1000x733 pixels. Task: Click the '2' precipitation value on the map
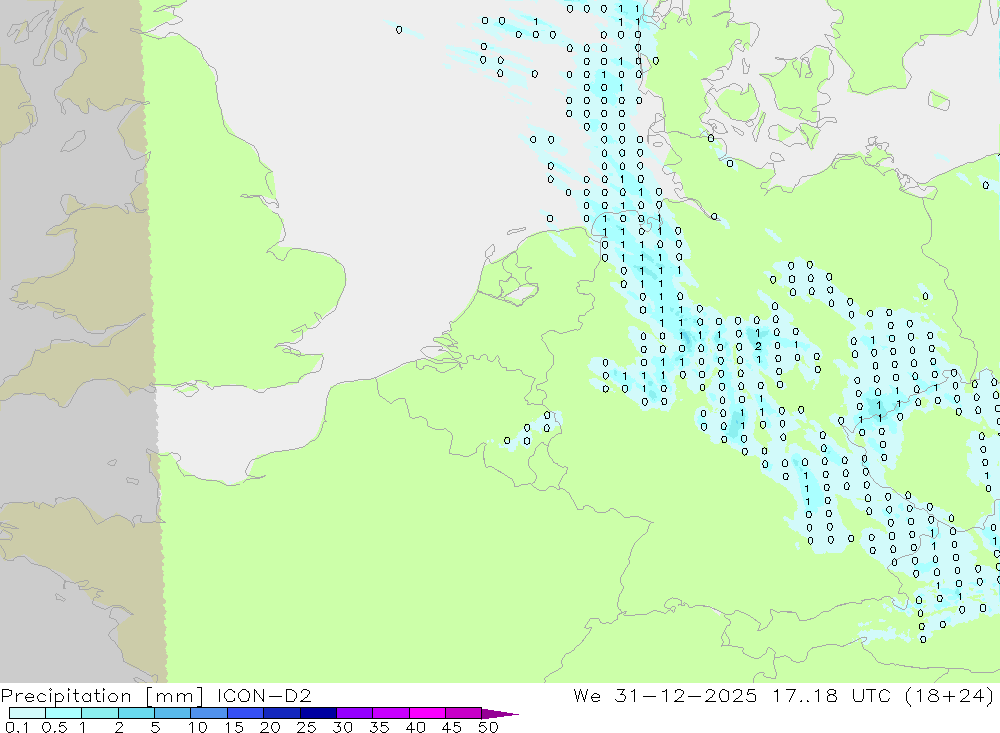click(758, 346)
